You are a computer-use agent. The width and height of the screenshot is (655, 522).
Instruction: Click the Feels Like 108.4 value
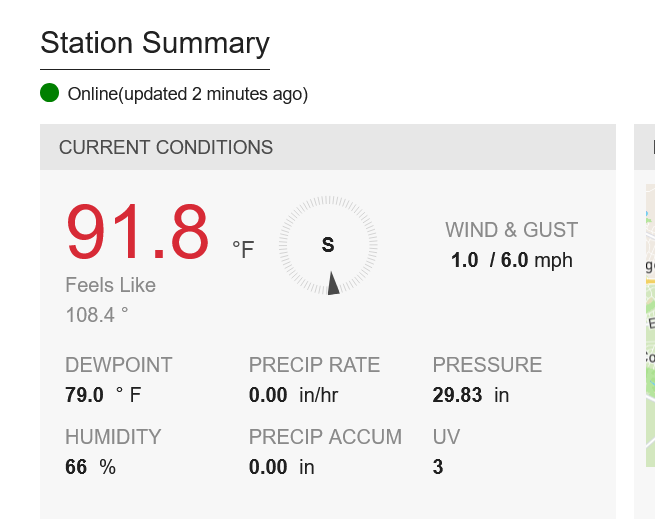coord(97,315)
